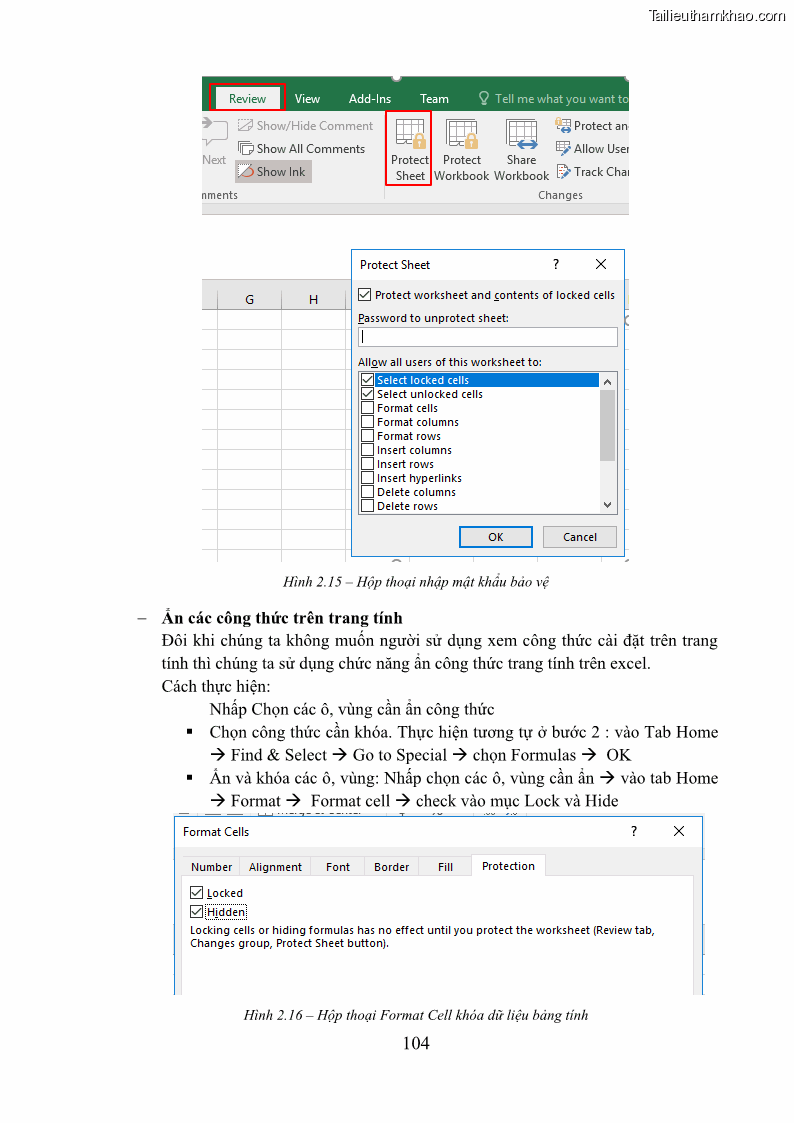This screenshot has width=794, height=1123.
Task: Open the Review ribbon tab
Action: tap(247, 99)
